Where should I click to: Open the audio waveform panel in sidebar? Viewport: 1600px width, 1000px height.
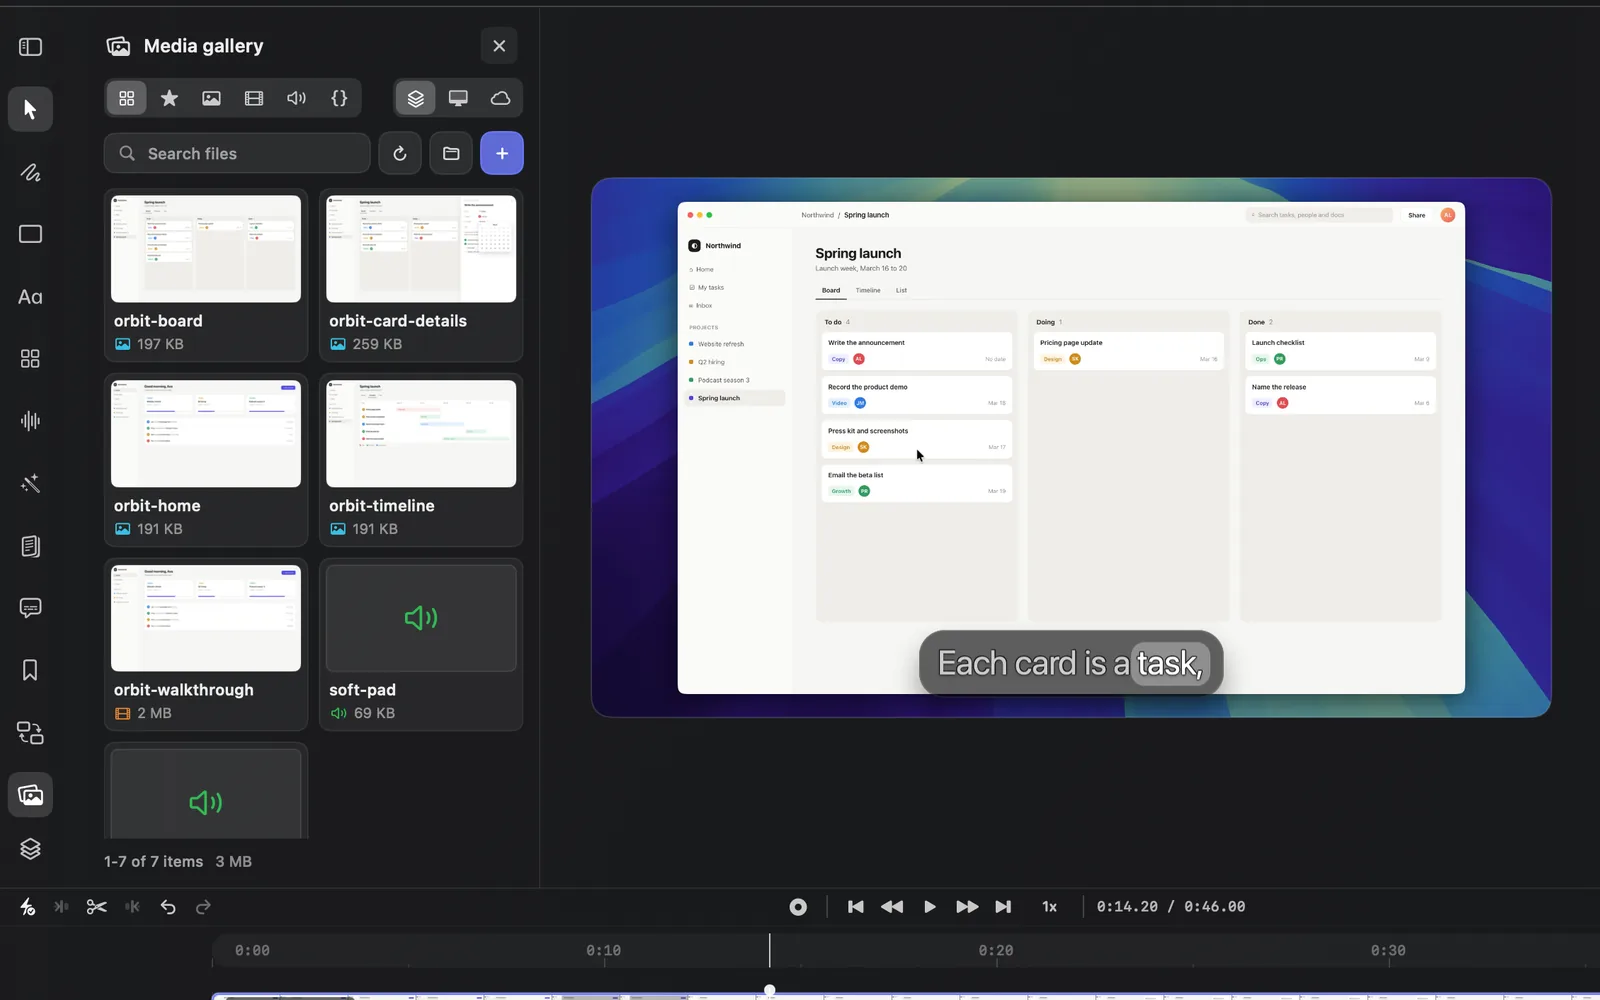(30, 421)
